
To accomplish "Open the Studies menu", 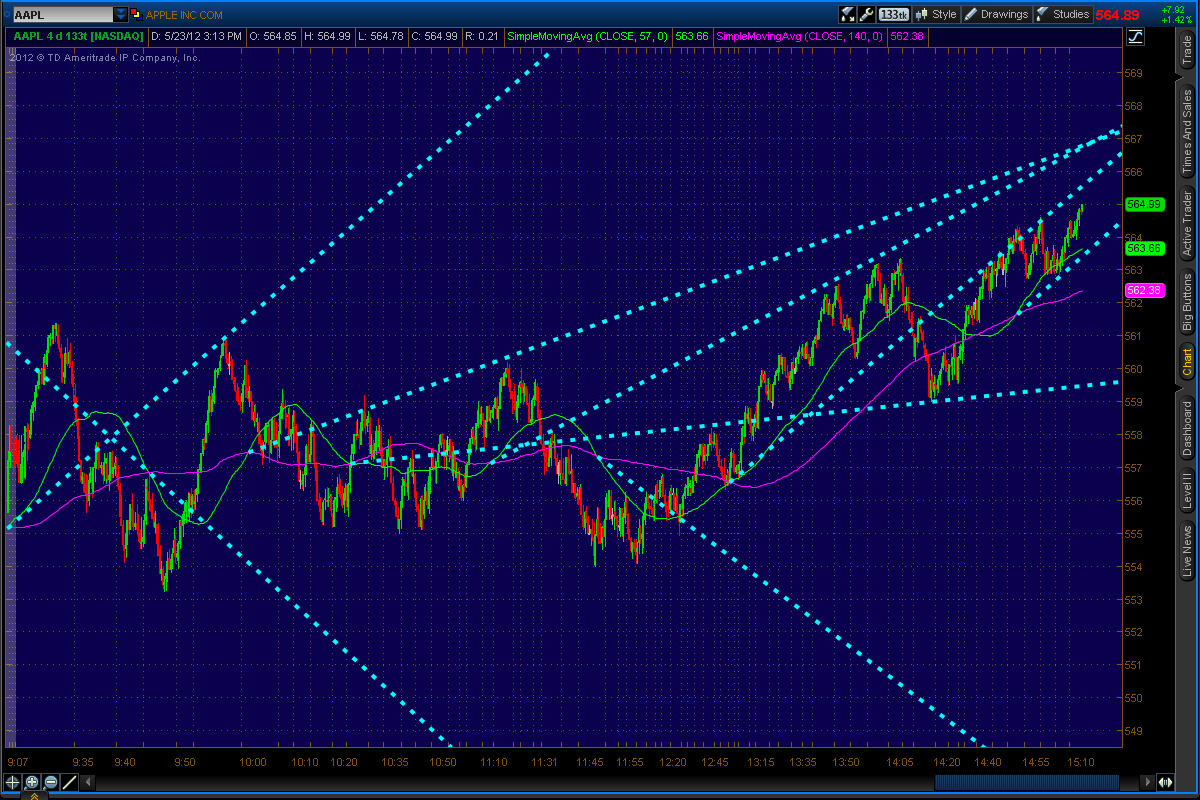I will point(1062,14).
